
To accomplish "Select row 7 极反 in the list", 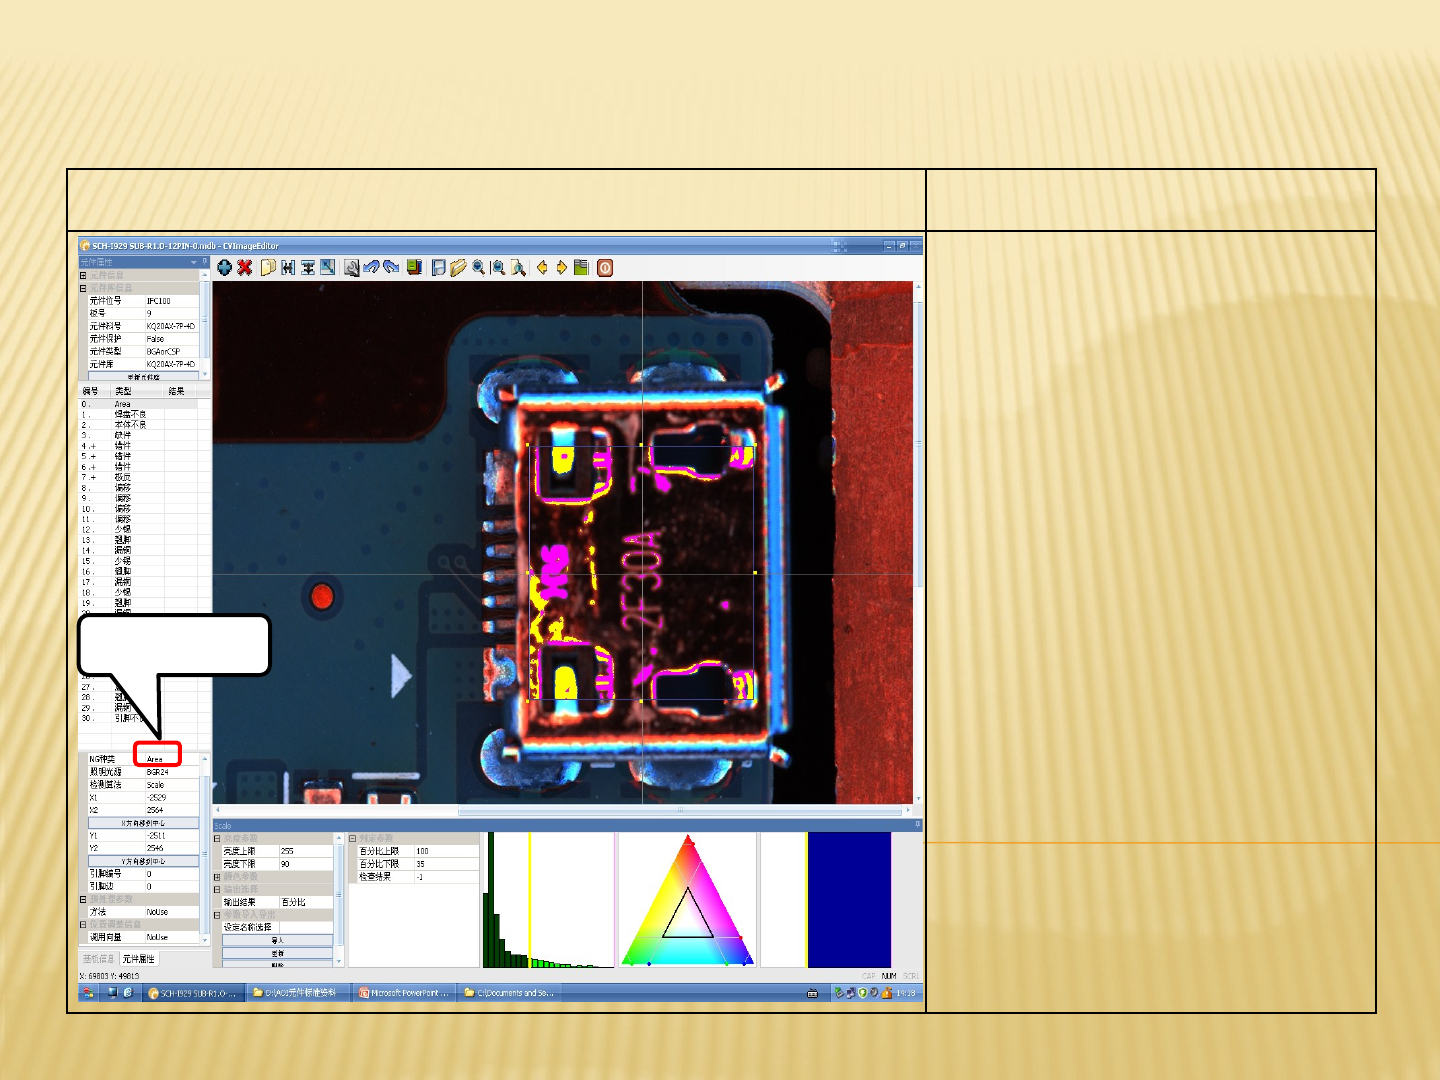I will coord(140,477).
